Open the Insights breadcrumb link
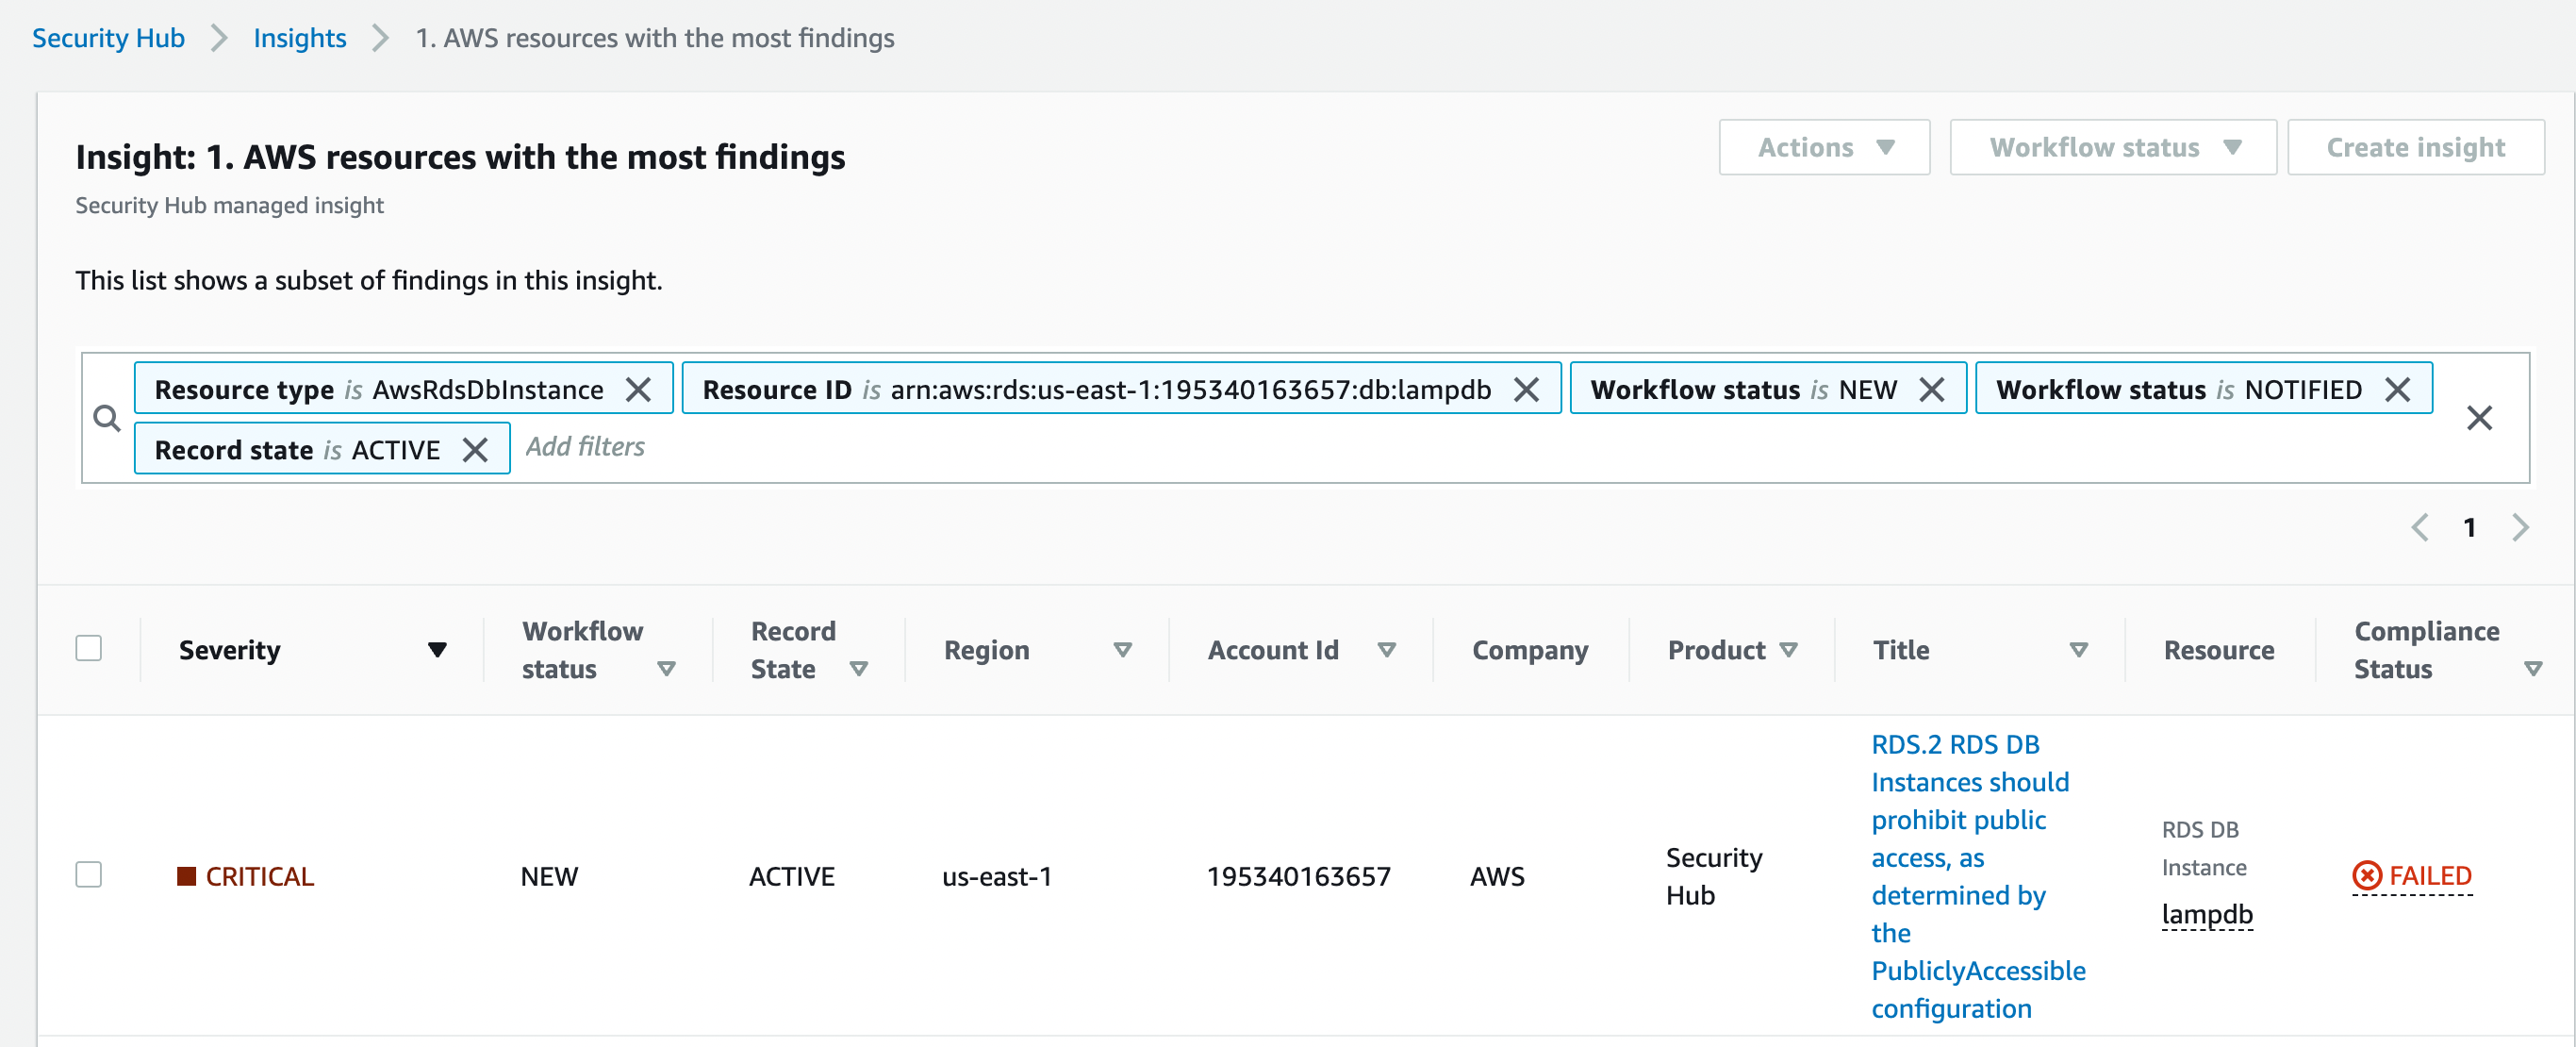The width and height of the screenshot is (2576, 1047). tap(299, 38)
